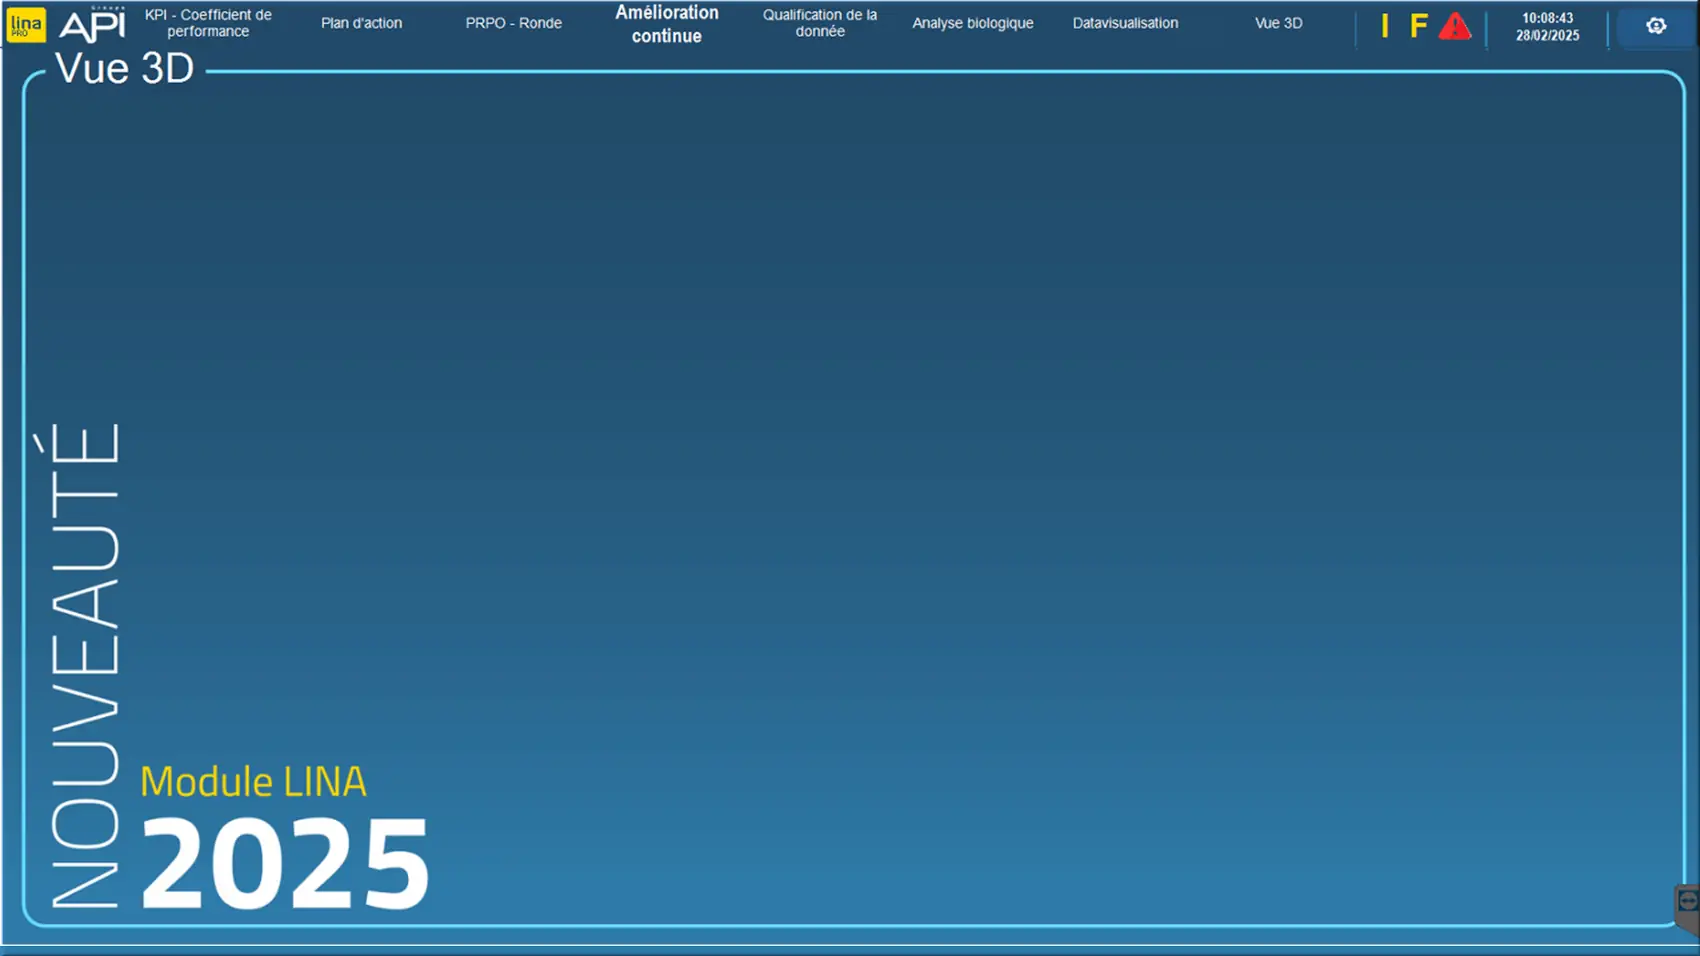Click the Module LINA yellow text
Image resolution: width=1700 pixels, height=956 pixels.
(253, 781)
